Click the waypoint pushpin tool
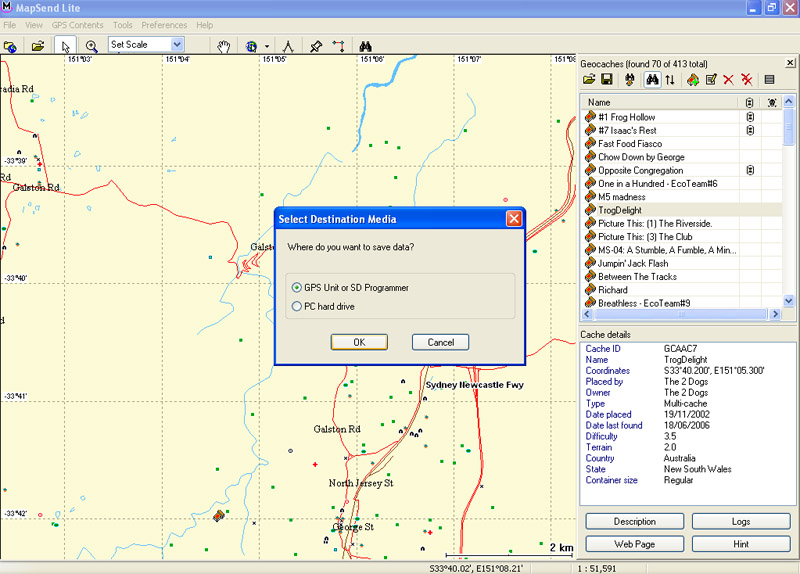 click(x=316, y=45)
